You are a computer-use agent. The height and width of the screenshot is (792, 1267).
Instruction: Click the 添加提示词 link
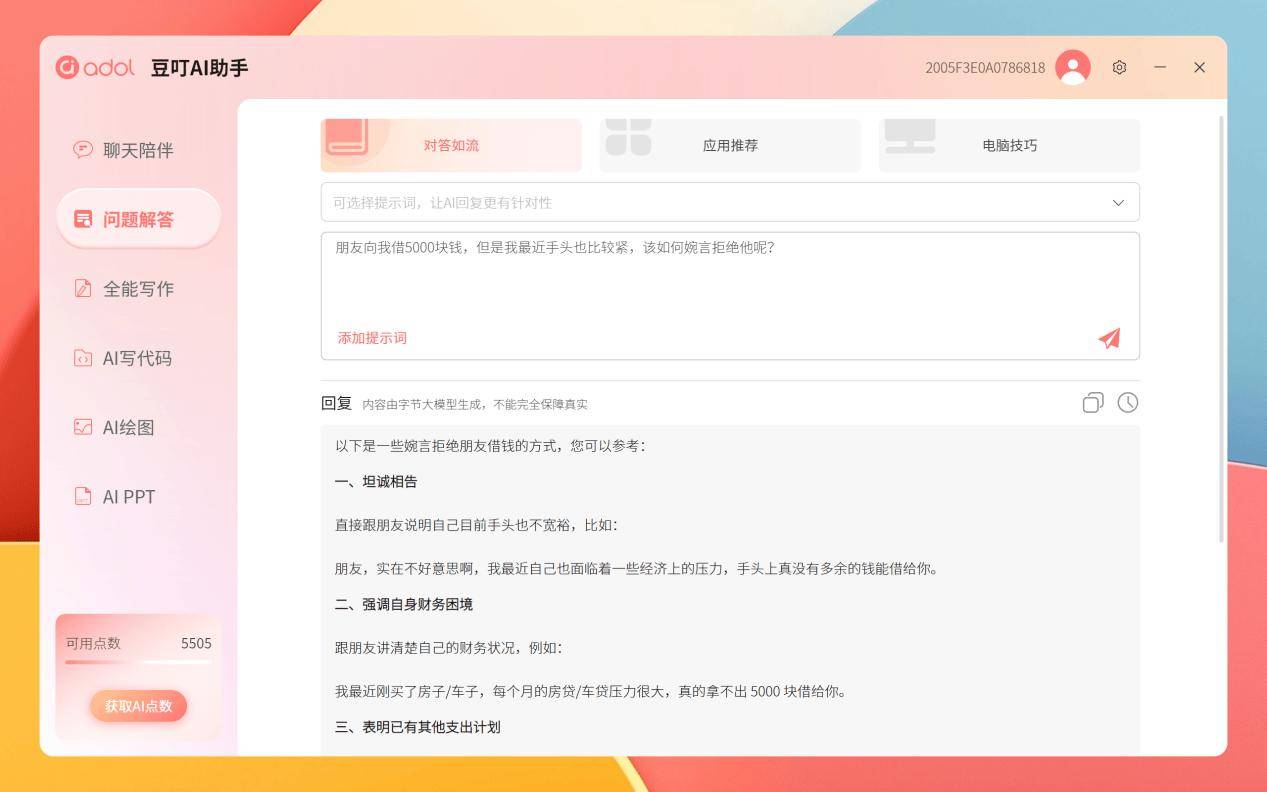coord(372,338)
